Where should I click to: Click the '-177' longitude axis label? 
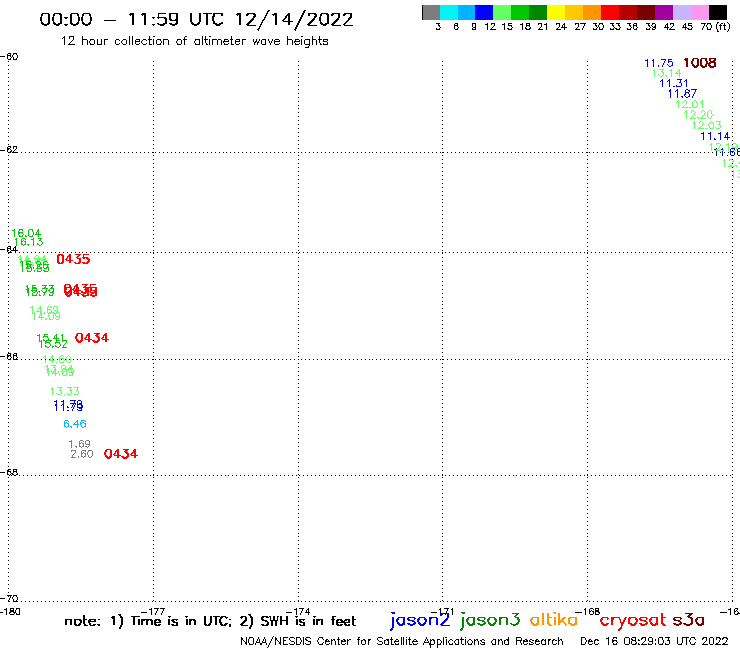tap(153, 612)
